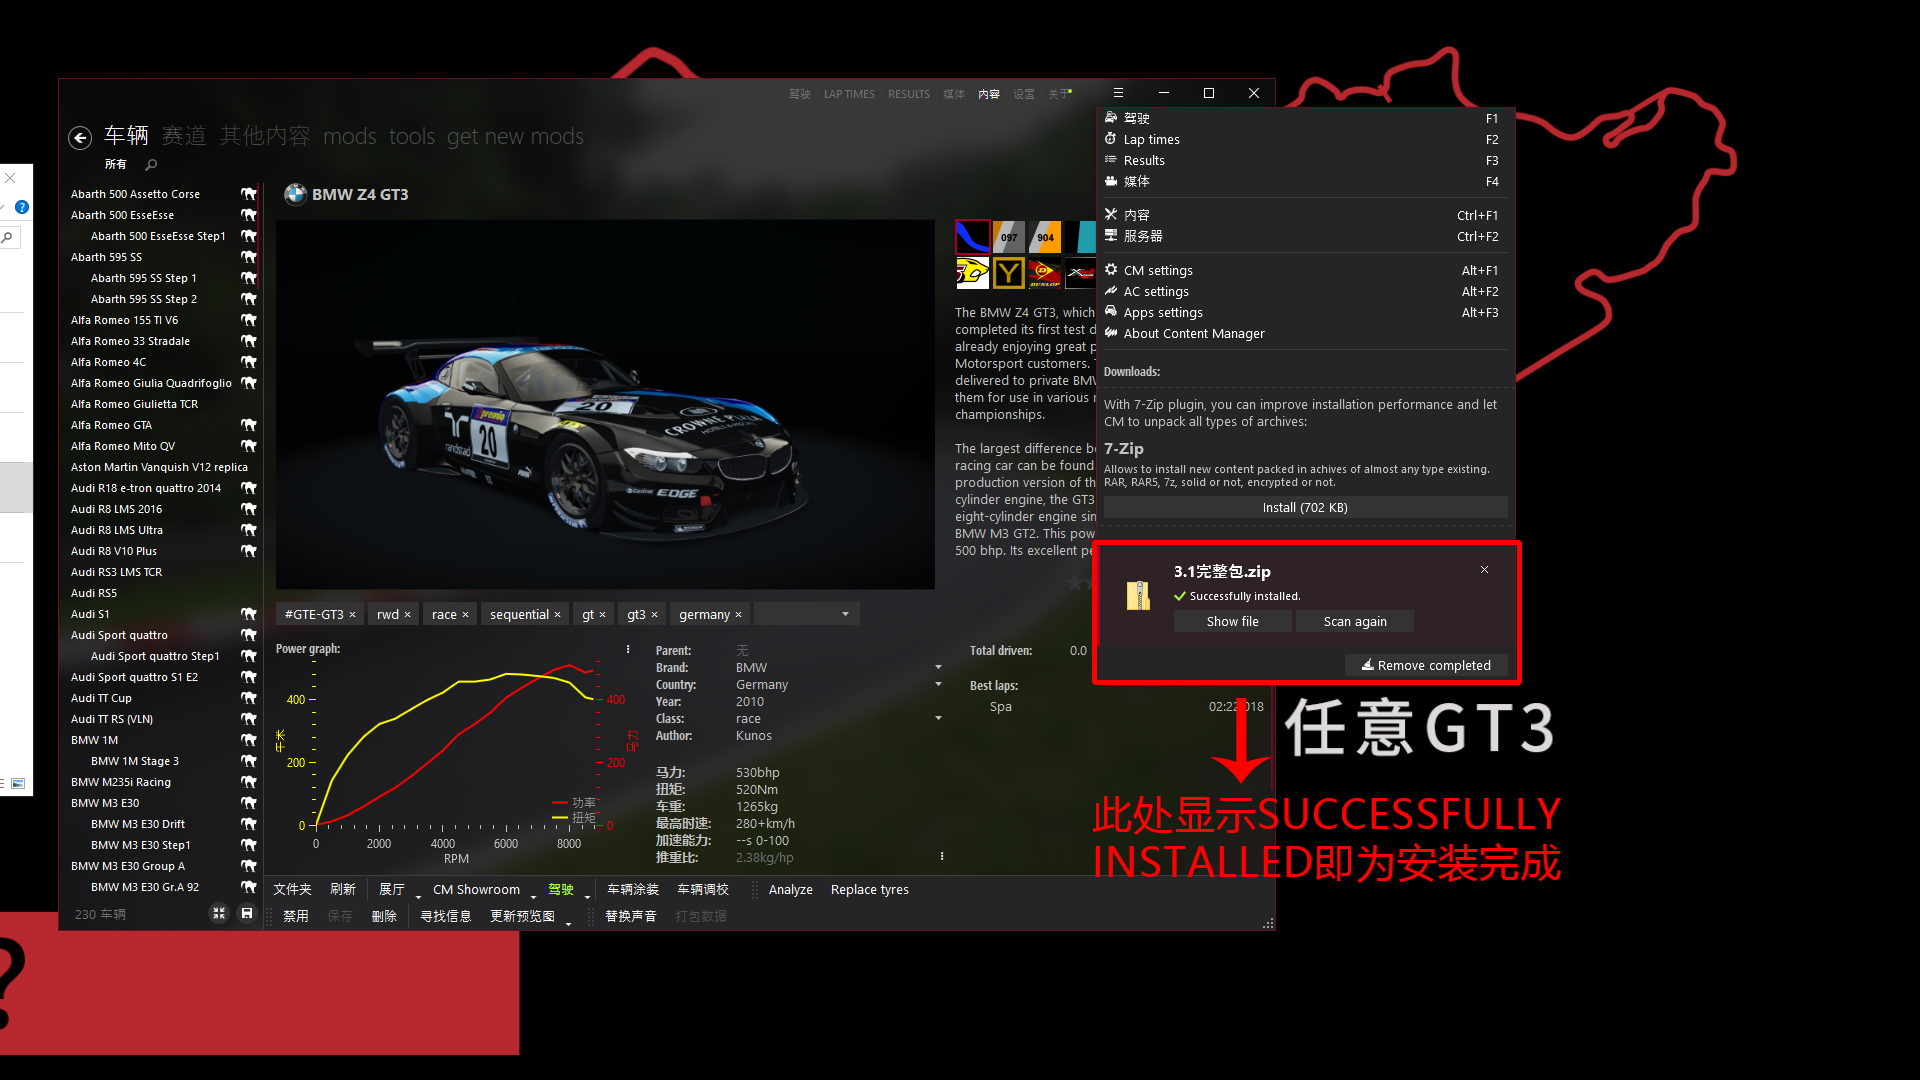The height and width of the screenshot is (1080, 1920).
Task: Expand the Class race dropdown arrow
Action: [x=938, y=718]
